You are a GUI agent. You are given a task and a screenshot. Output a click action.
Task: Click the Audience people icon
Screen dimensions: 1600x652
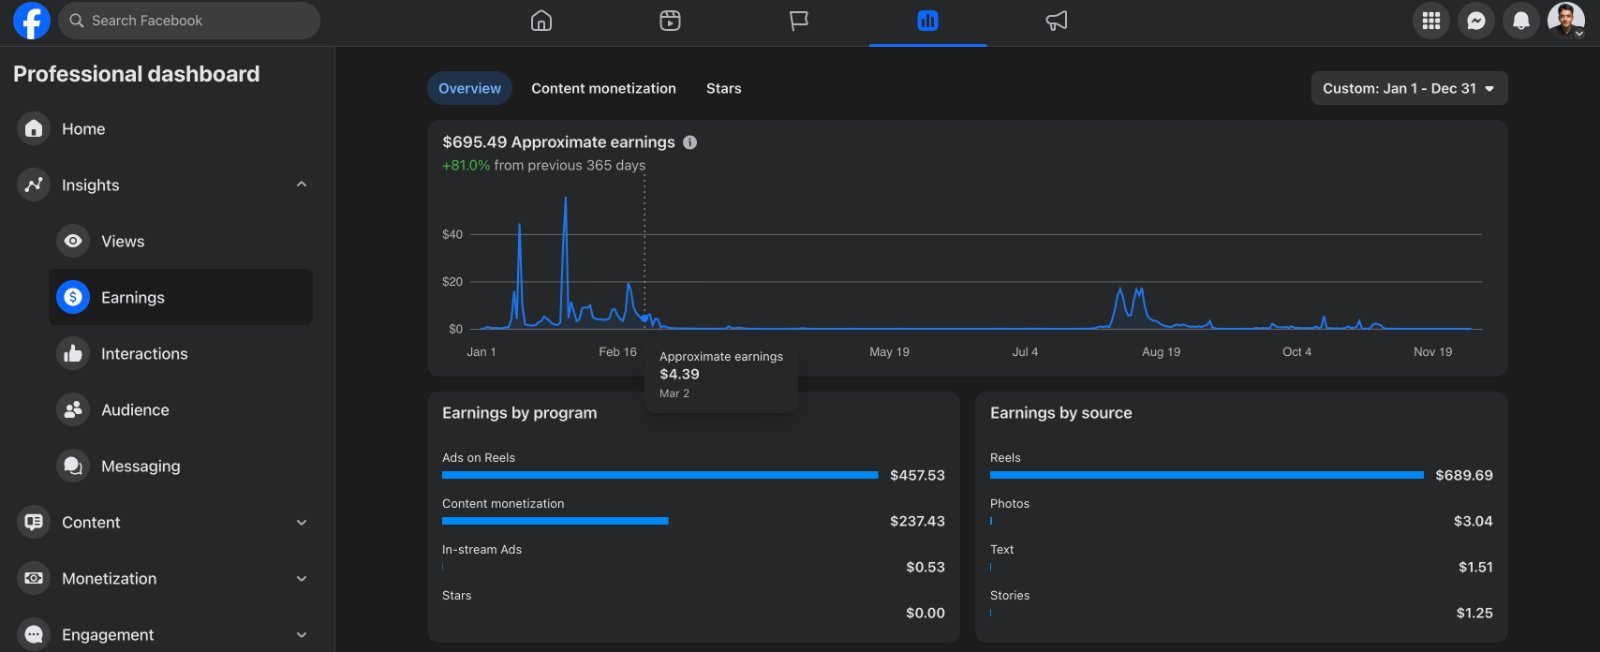pos(73,410)
